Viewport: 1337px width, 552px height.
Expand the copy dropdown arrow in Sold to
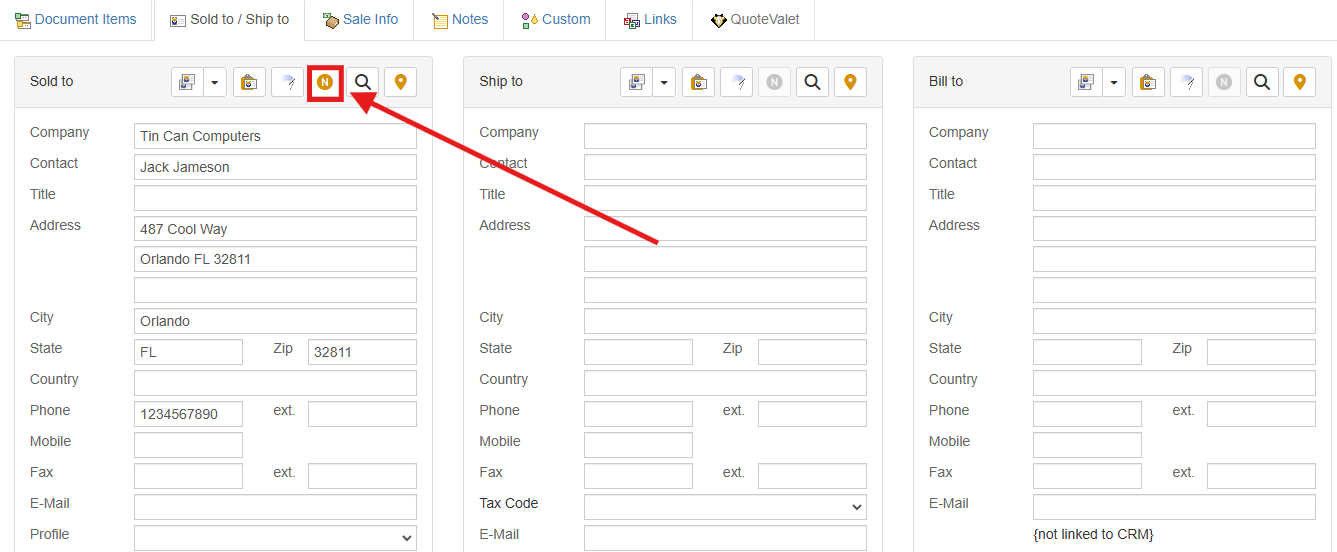click(x=215, y=82)
